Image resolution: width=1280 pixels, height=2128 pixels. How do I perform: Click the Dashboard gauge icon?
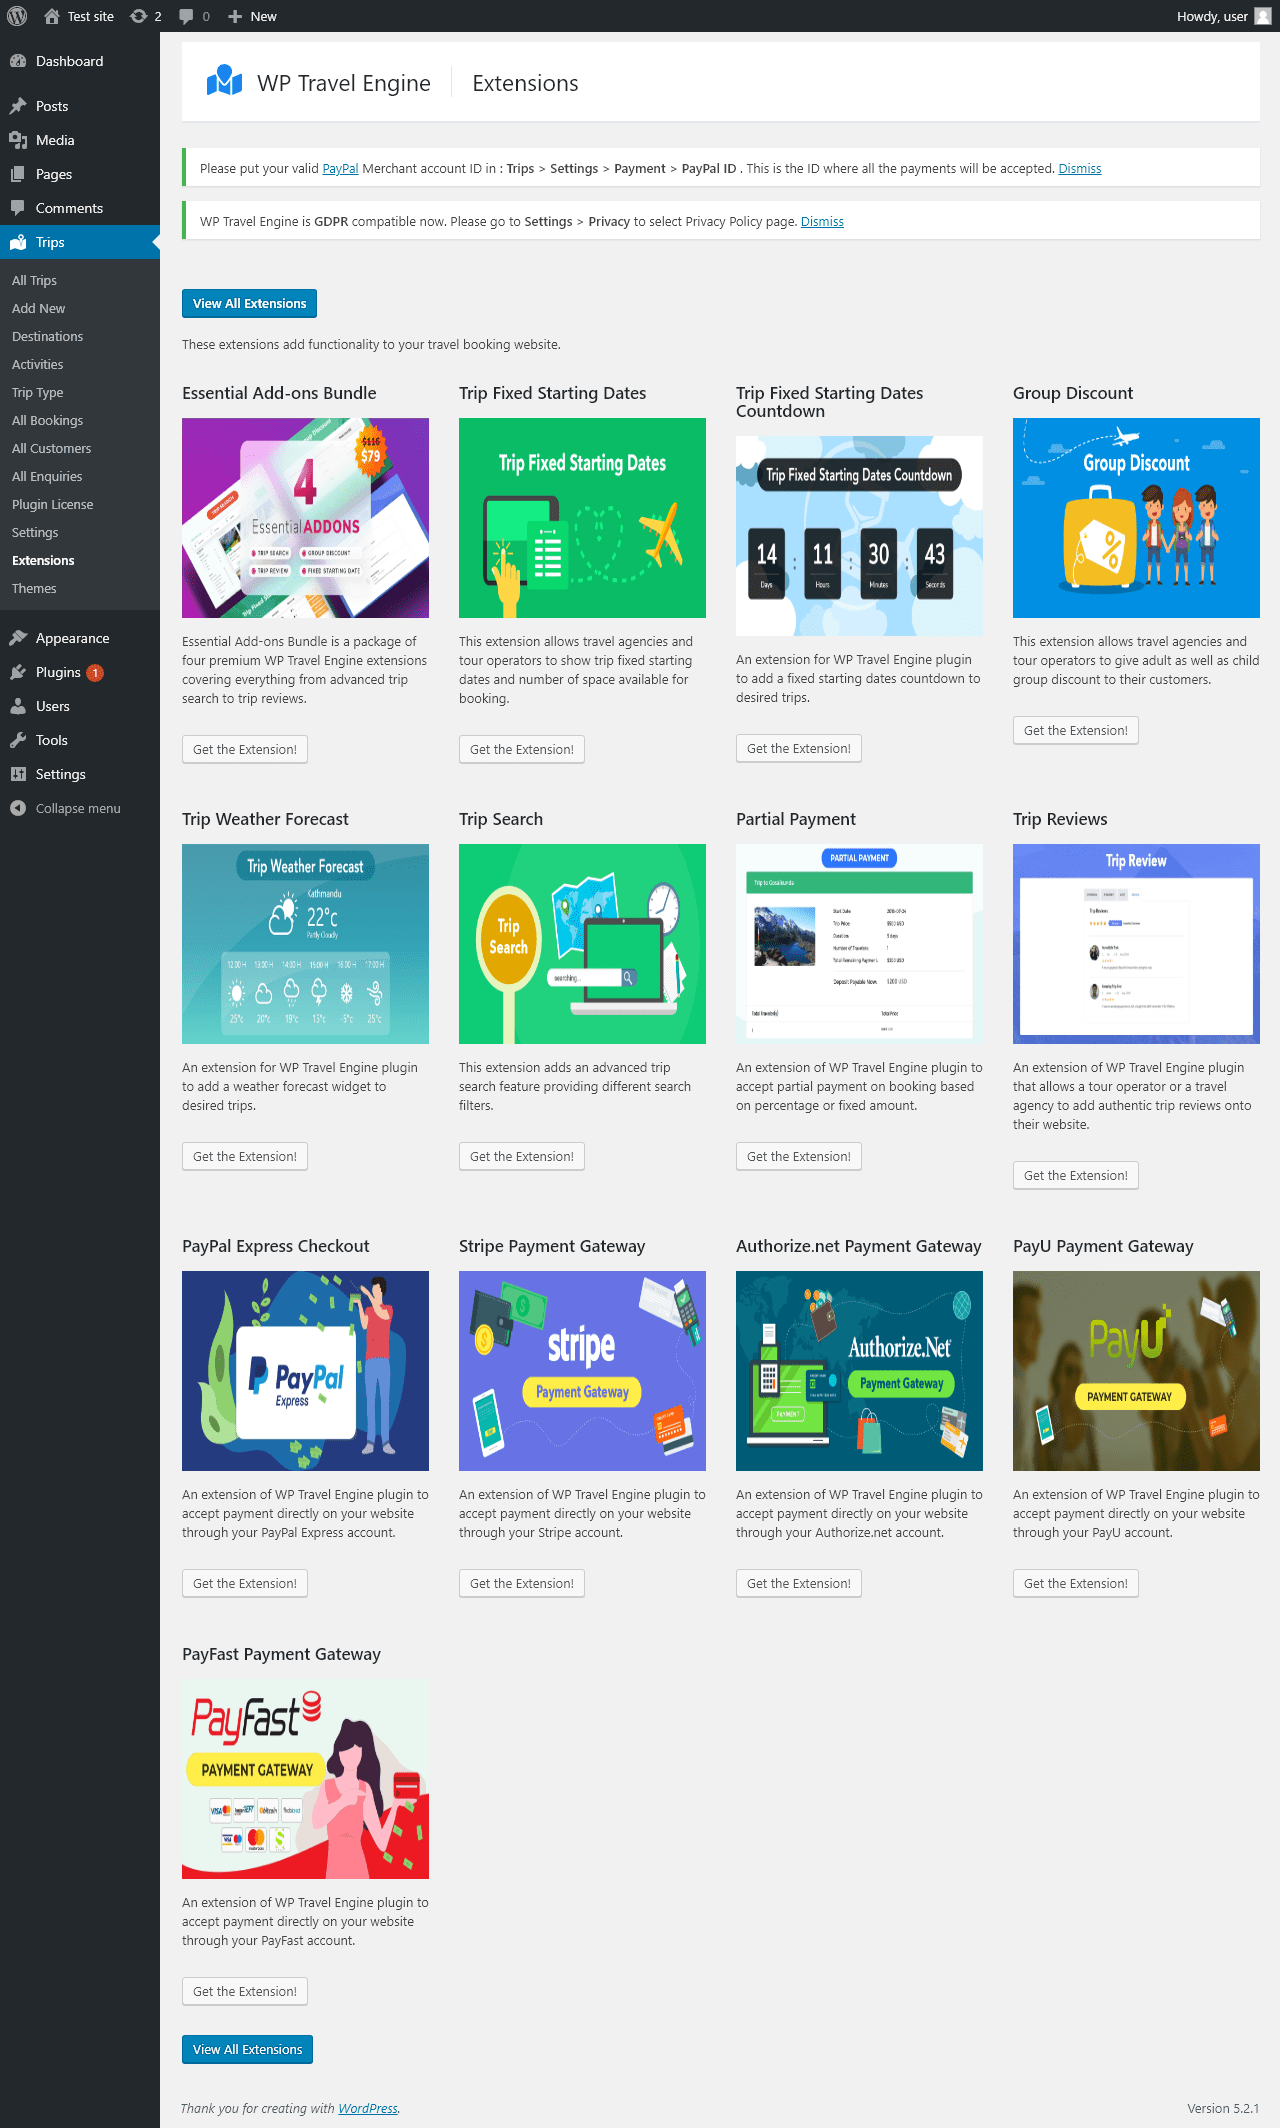(x=18, y=61)
